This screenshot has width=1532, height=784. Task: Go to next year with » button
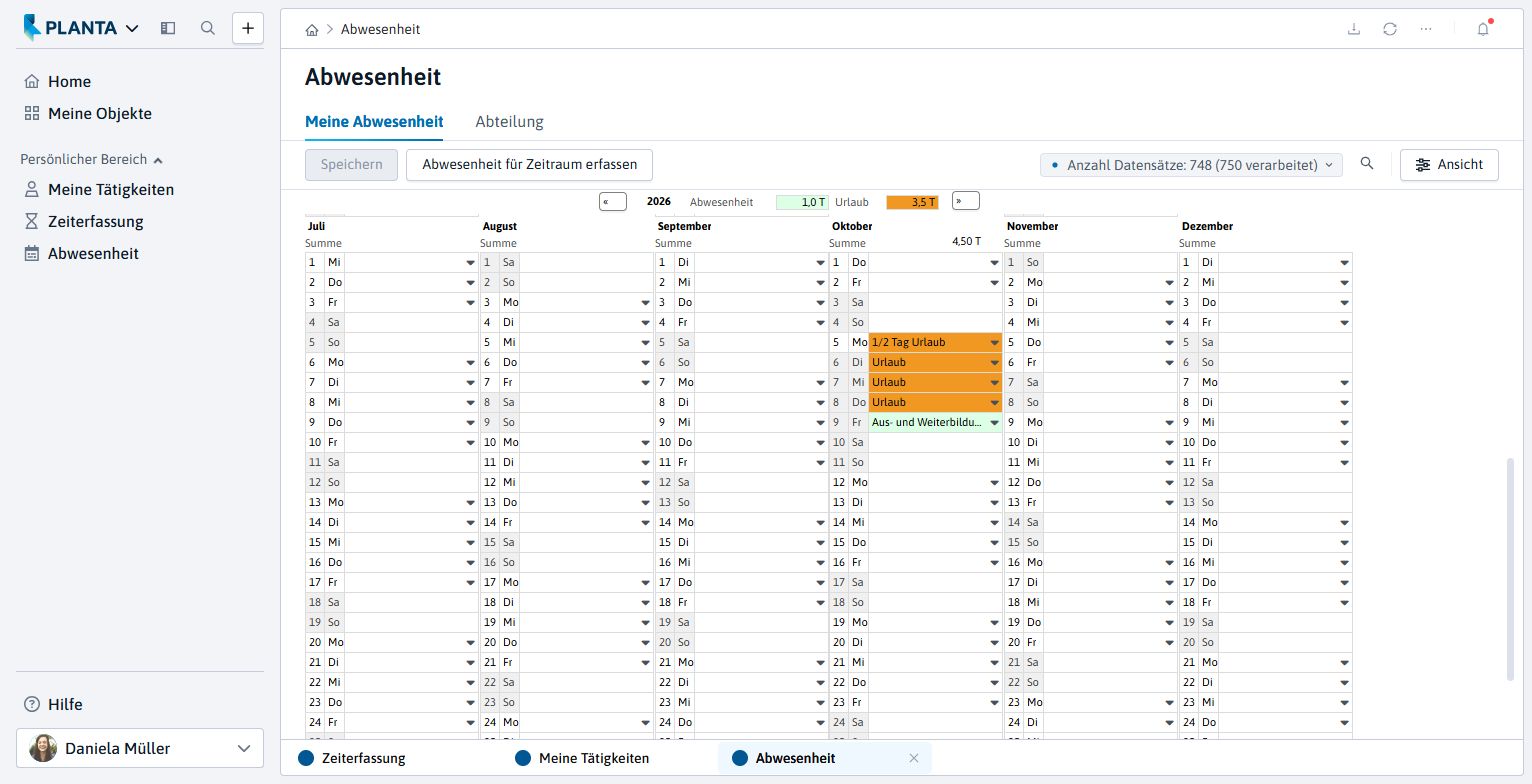pyautogui.click(x=965, y=201)
